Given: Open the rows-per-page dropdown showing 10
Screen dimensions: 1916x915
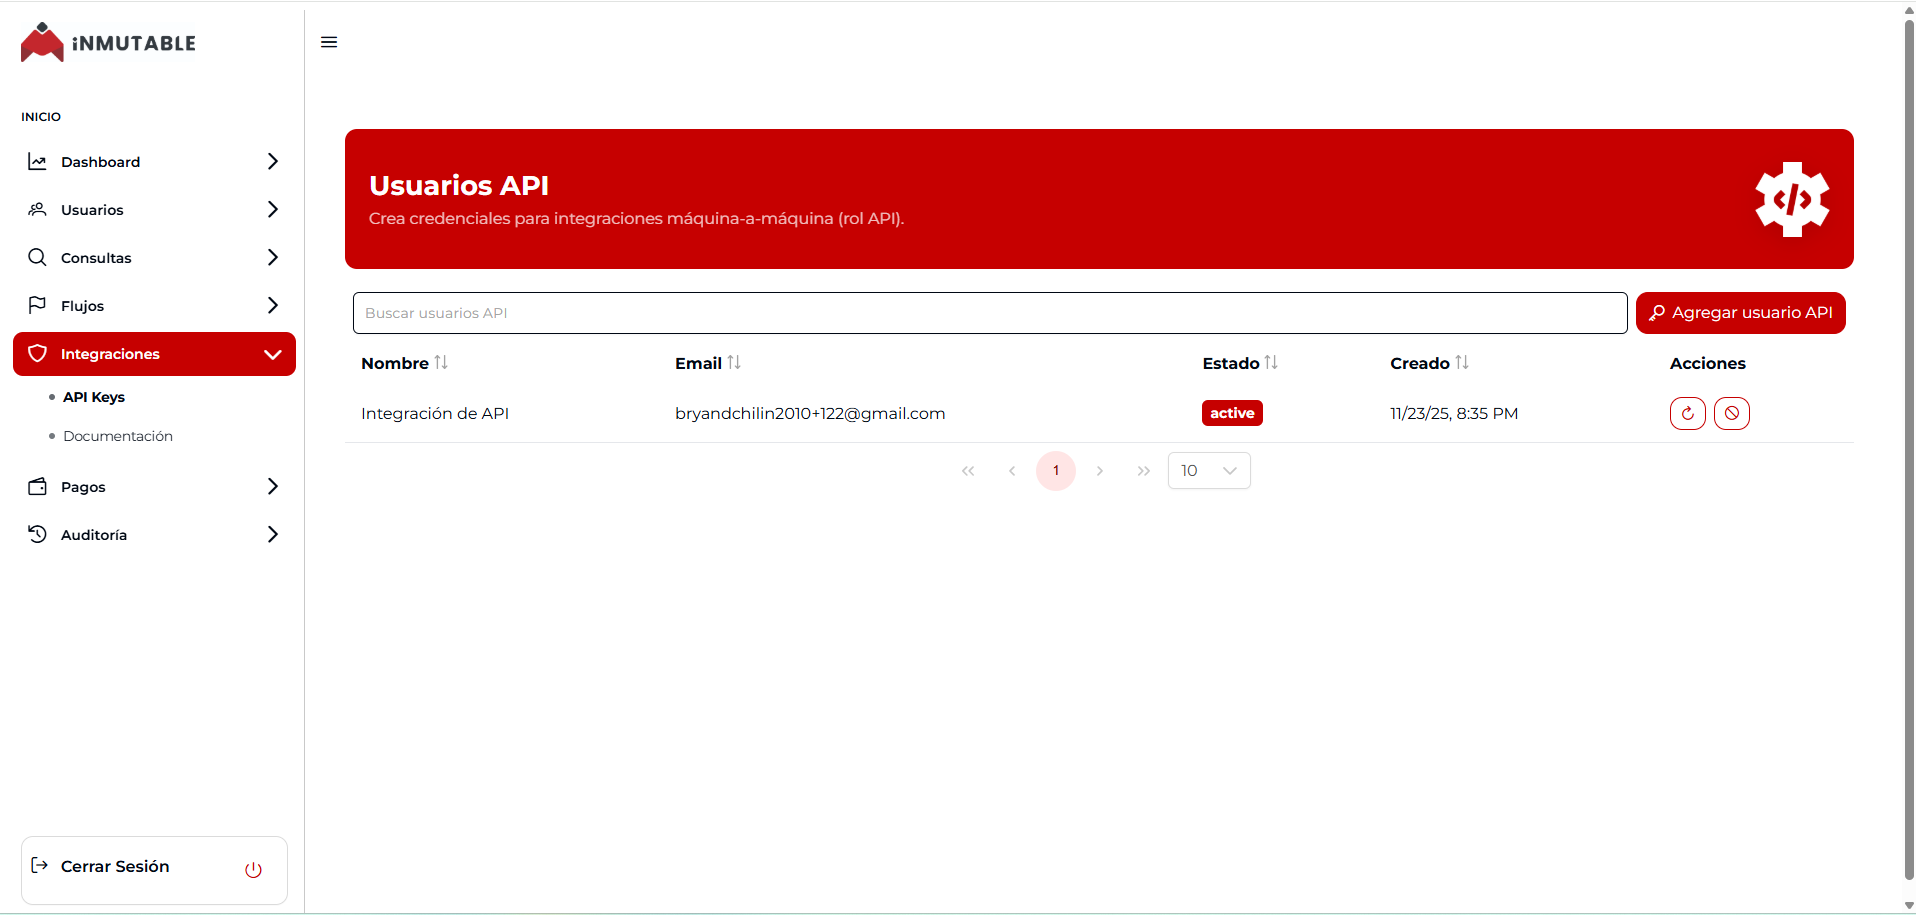Looking at the screenshot, I should tap(1208, 470).
